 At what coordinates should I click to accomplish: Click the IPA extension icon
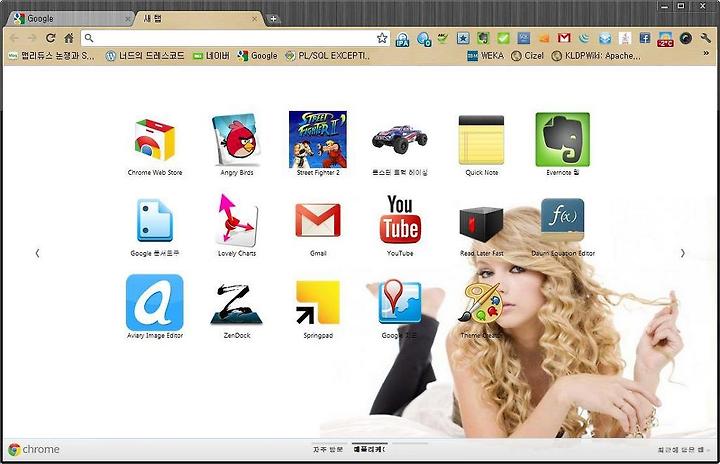(402, 39)
